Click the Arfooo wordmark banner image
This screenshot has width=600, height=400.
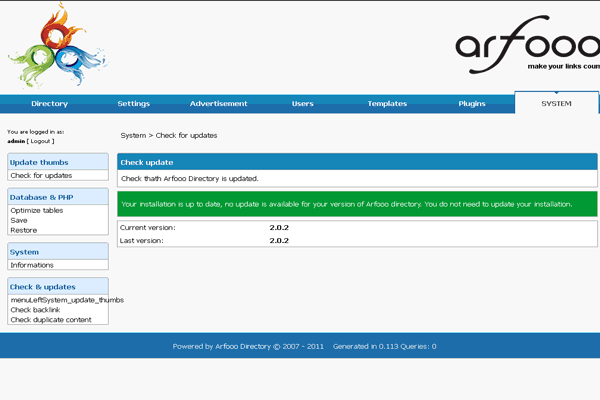coord(527,46)
